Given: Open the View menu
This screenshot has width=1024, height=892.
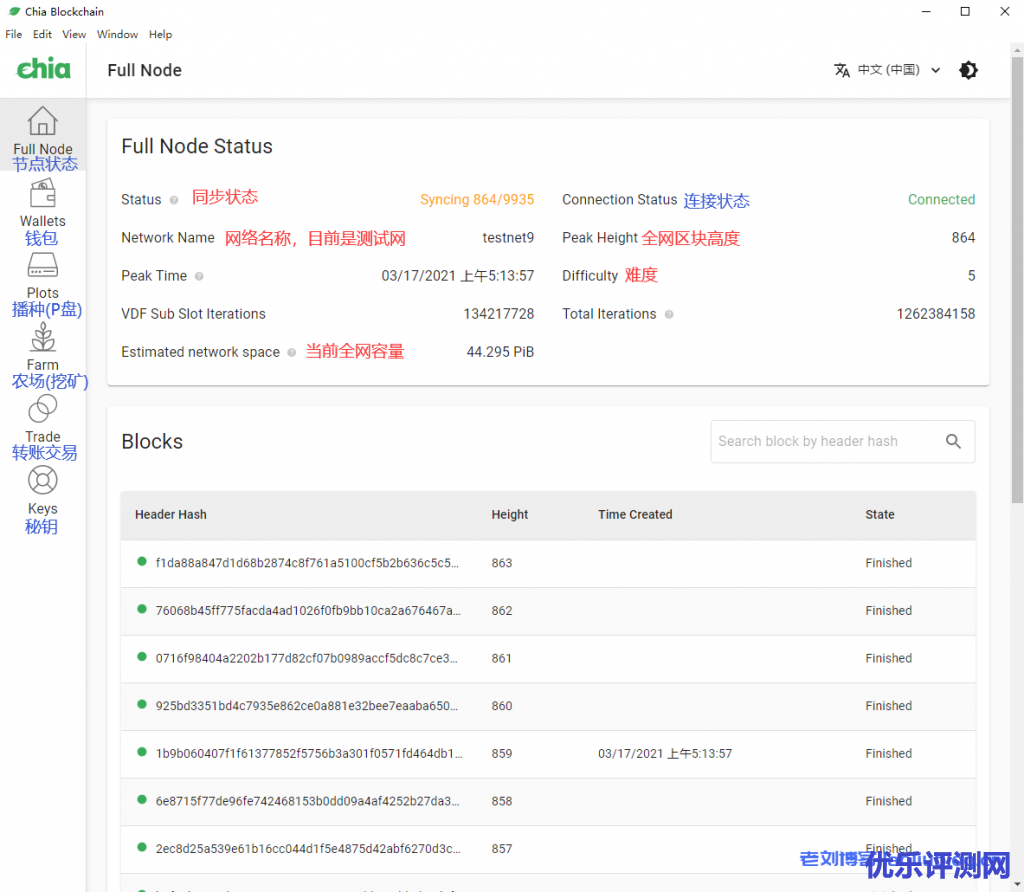Looking at the screenshot, I should [x=74, y=34].
